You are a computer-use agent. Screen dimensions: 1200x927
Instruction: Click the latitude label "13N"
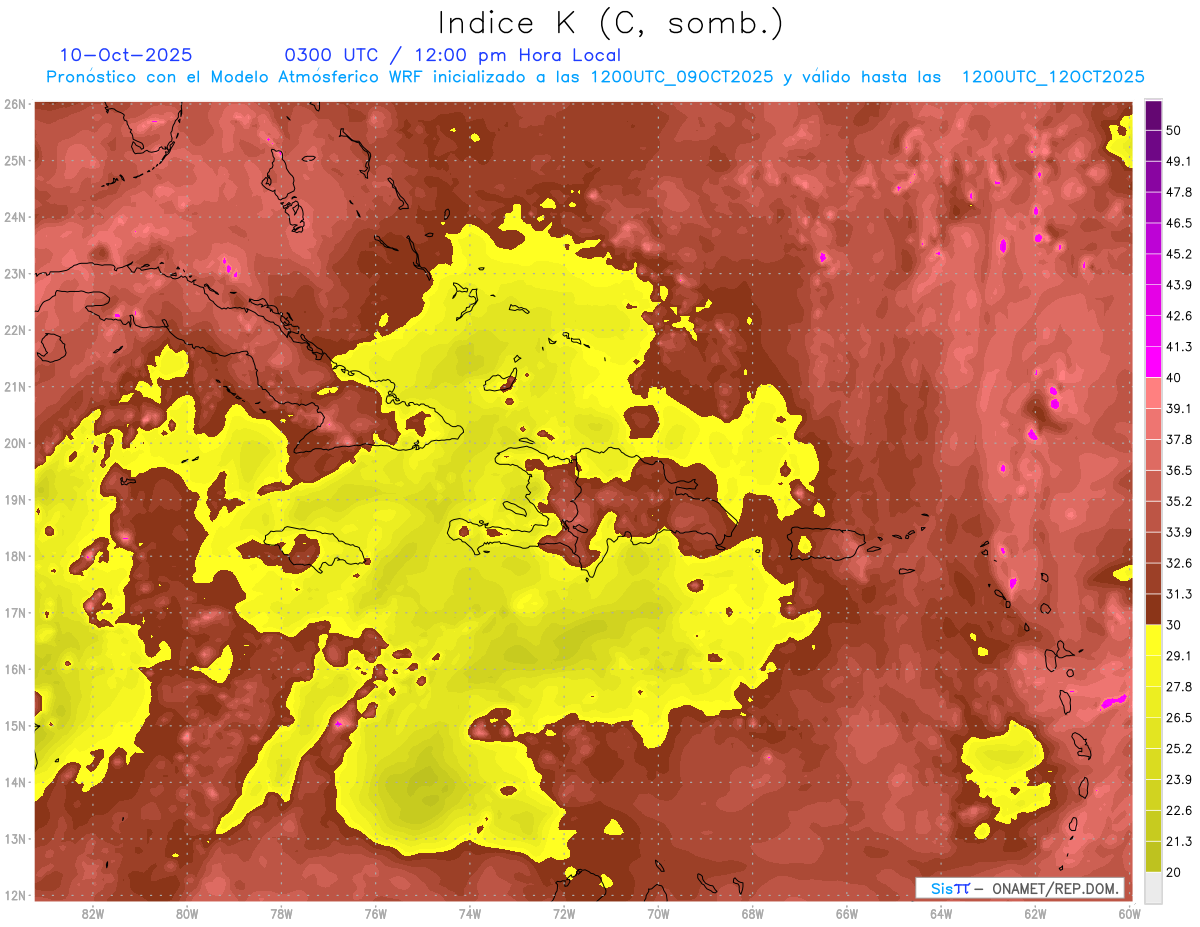15,838
